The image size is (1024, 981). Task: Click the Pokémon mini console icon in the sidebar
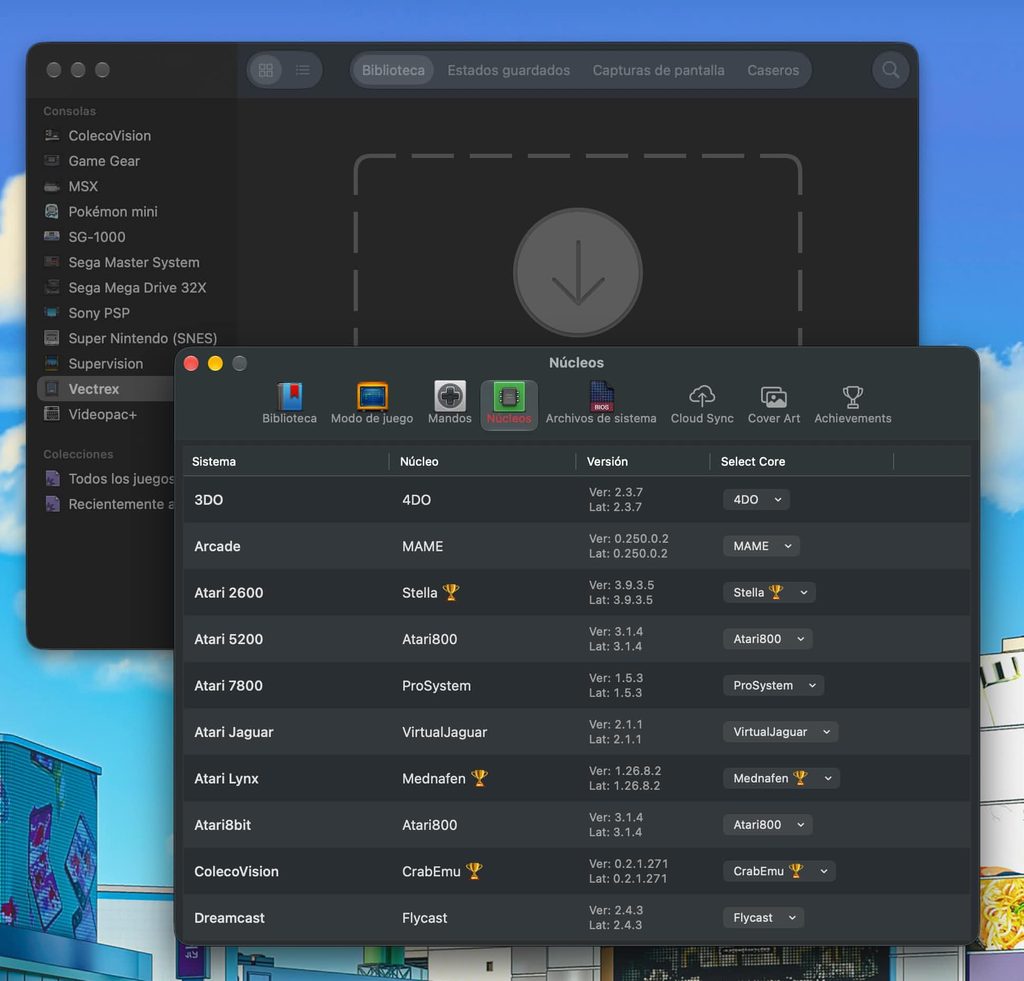pyautogui.click(x=52, y=211)
